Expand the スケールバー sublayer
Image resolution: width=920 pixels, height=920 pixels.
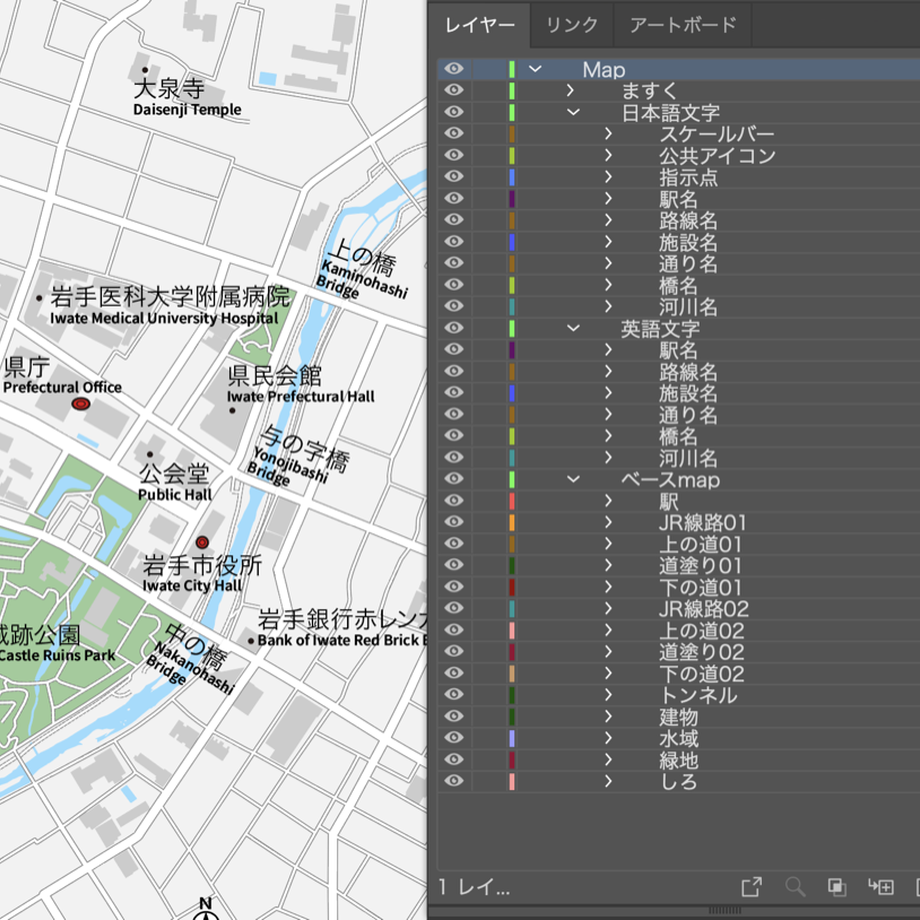coord(608,133)
